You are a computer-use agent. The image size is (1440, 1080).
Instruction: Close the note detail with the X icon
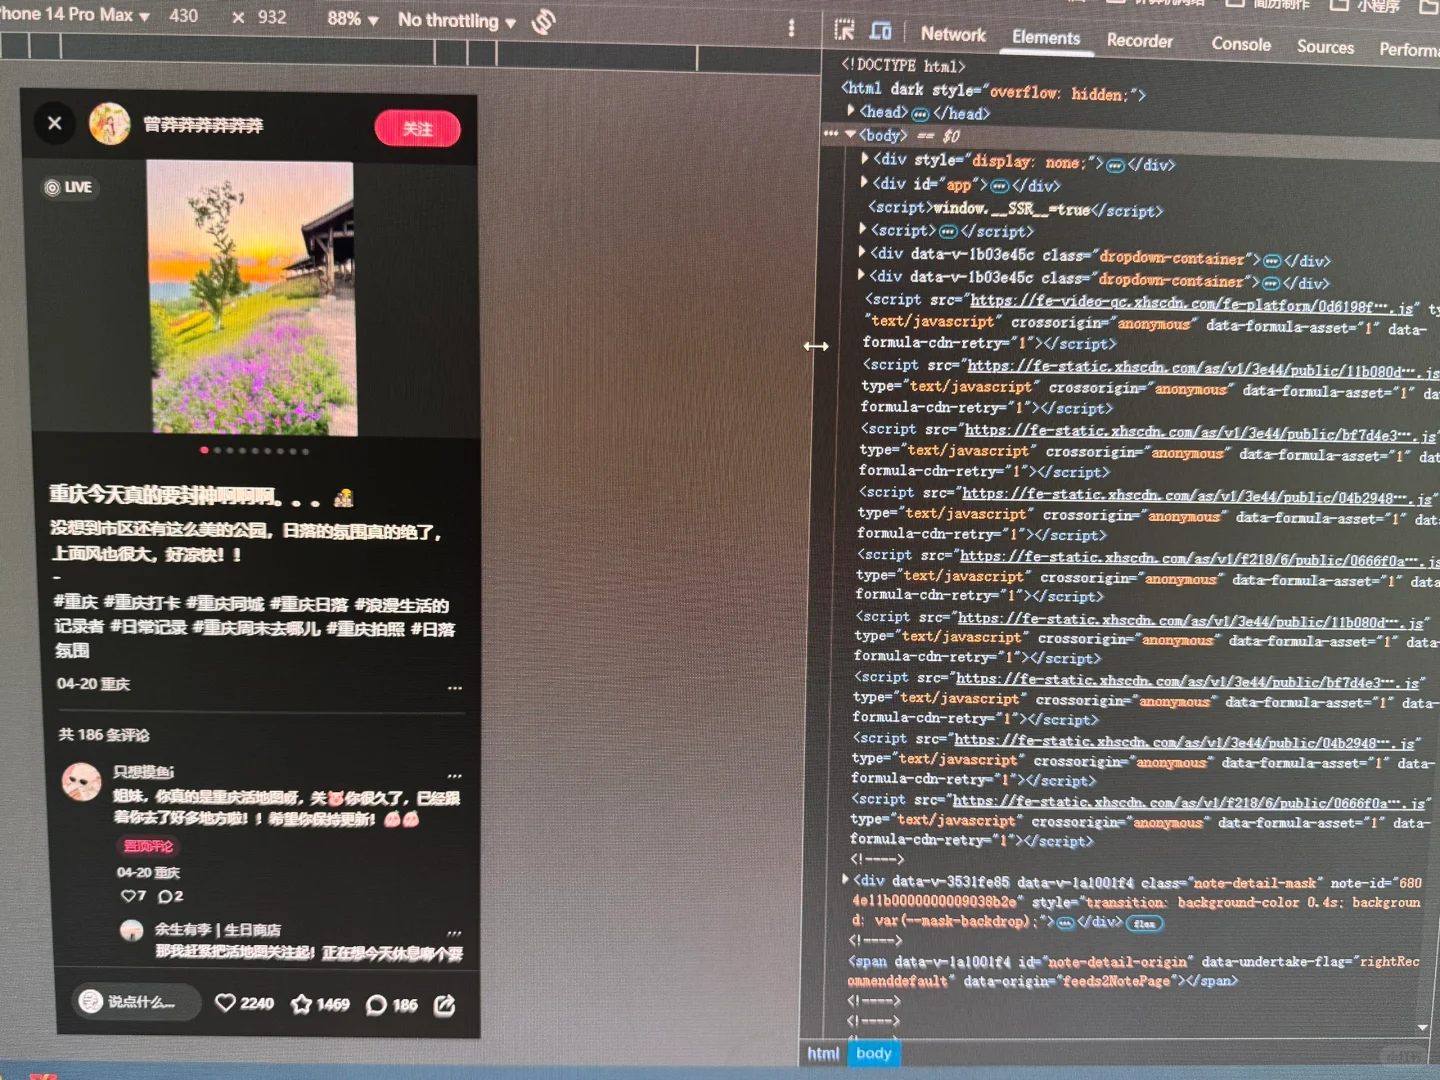(55, 123)
